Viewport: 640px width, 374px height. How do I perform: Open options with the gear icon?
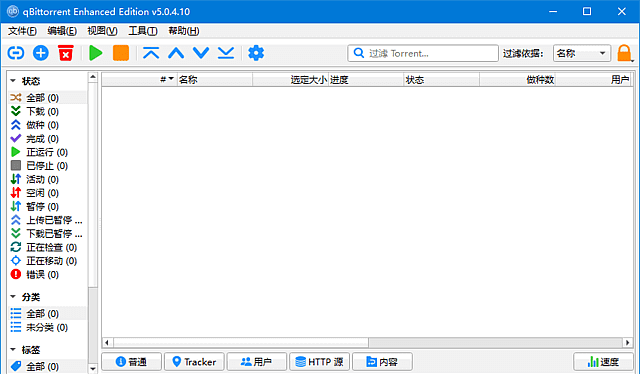[x=256, y=53]
